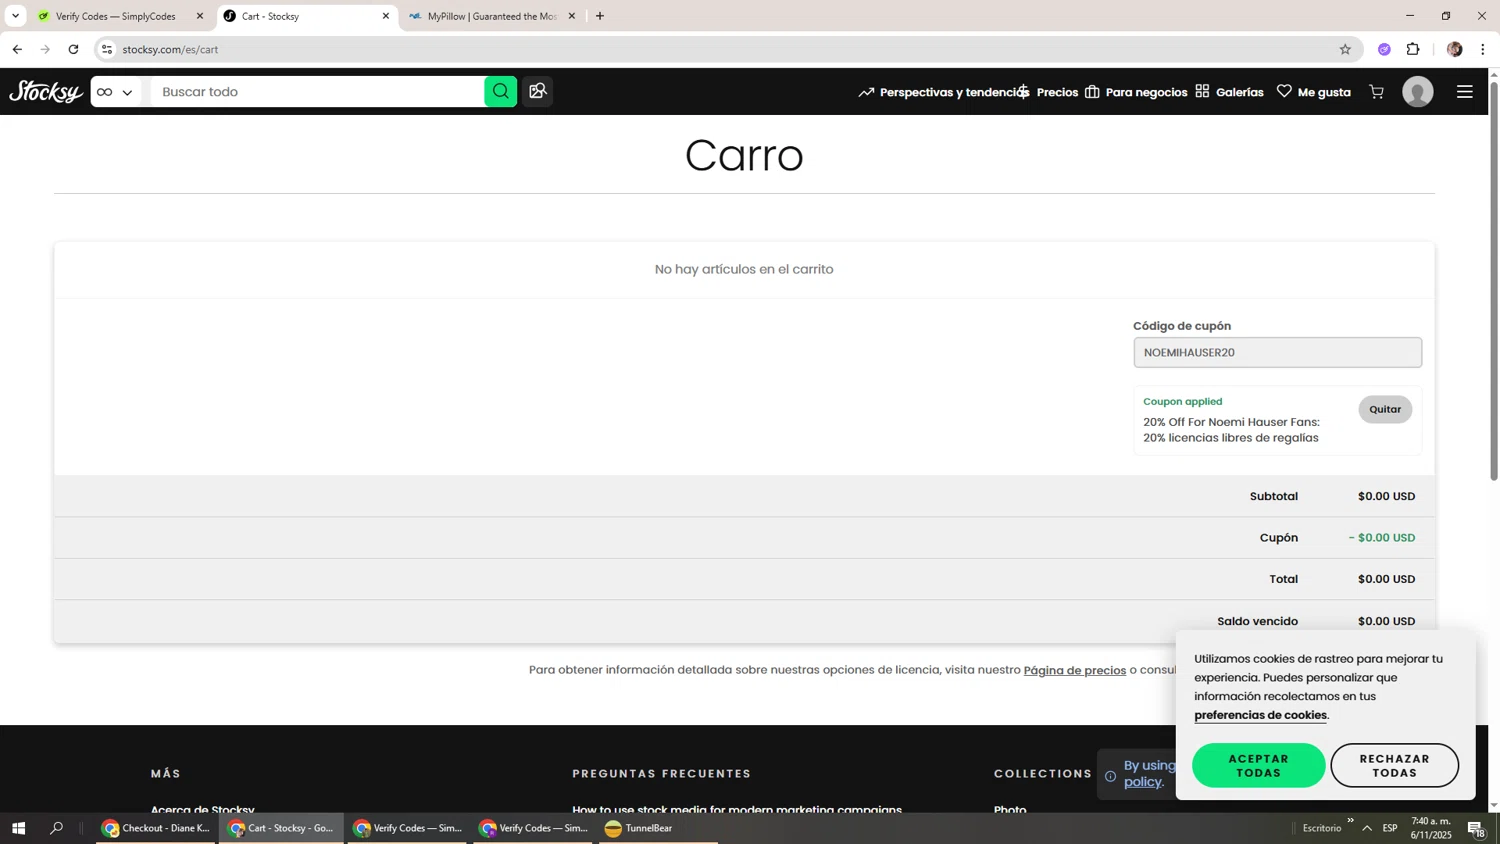Open Chrome three-dot menu
The height and width of the screenshot is (844, 1500).
(x=1483, y=49)
